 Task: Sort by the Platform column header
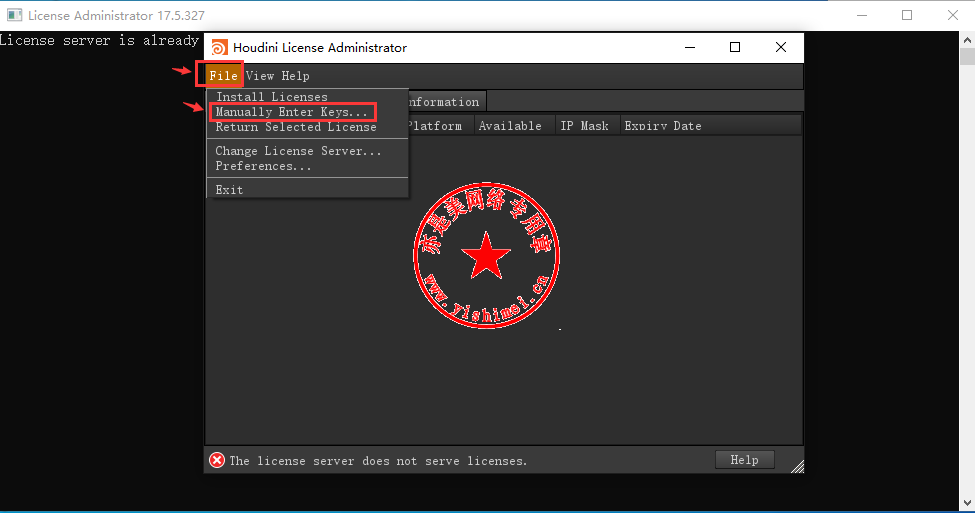[439, 126]
